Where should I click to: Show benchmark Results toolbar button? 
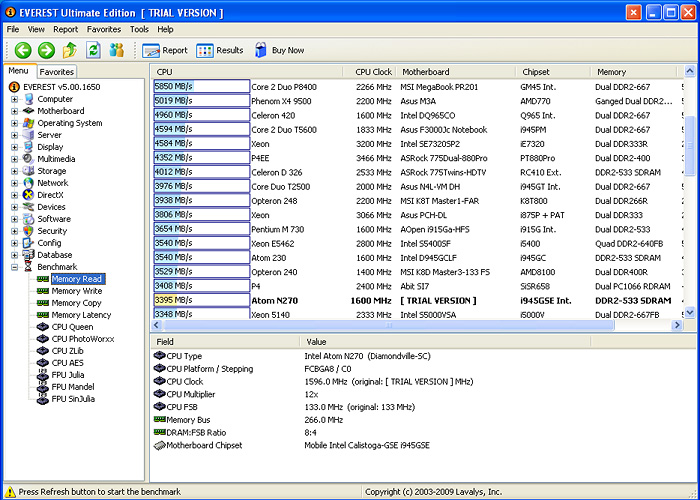(220, 50)
